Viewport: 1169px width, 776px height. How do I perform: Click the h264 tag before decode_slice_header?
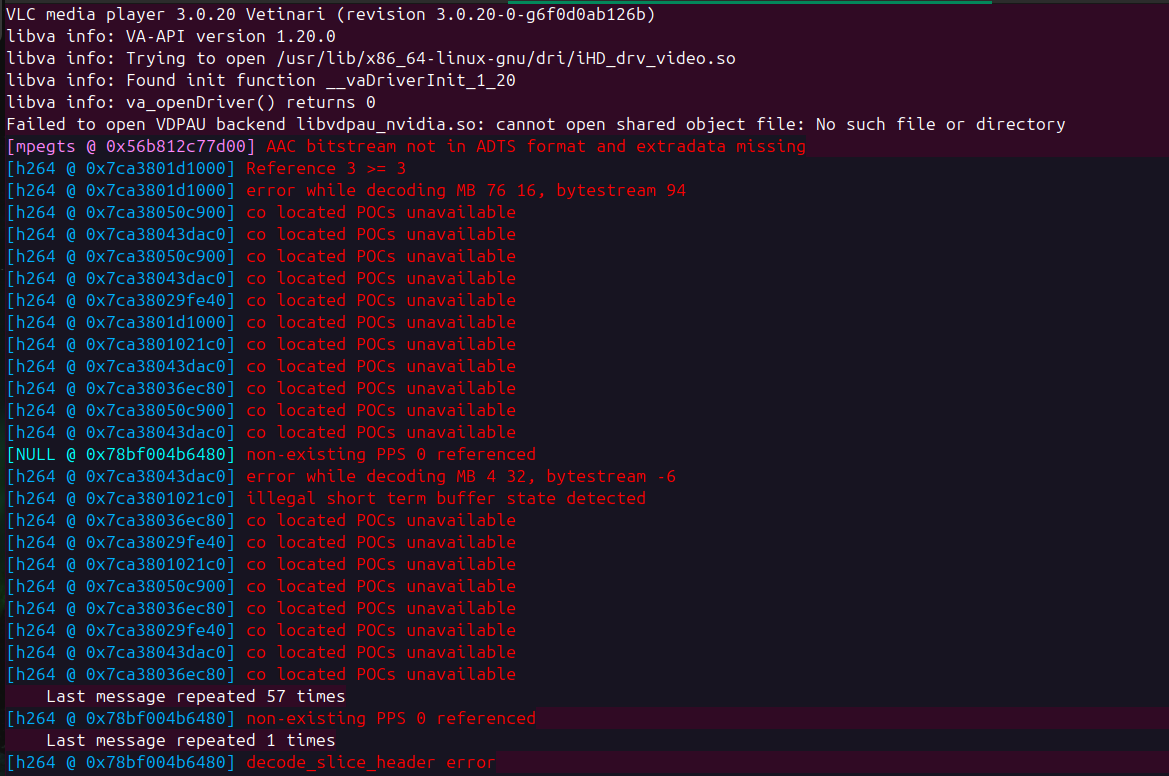tap(122, 762)
